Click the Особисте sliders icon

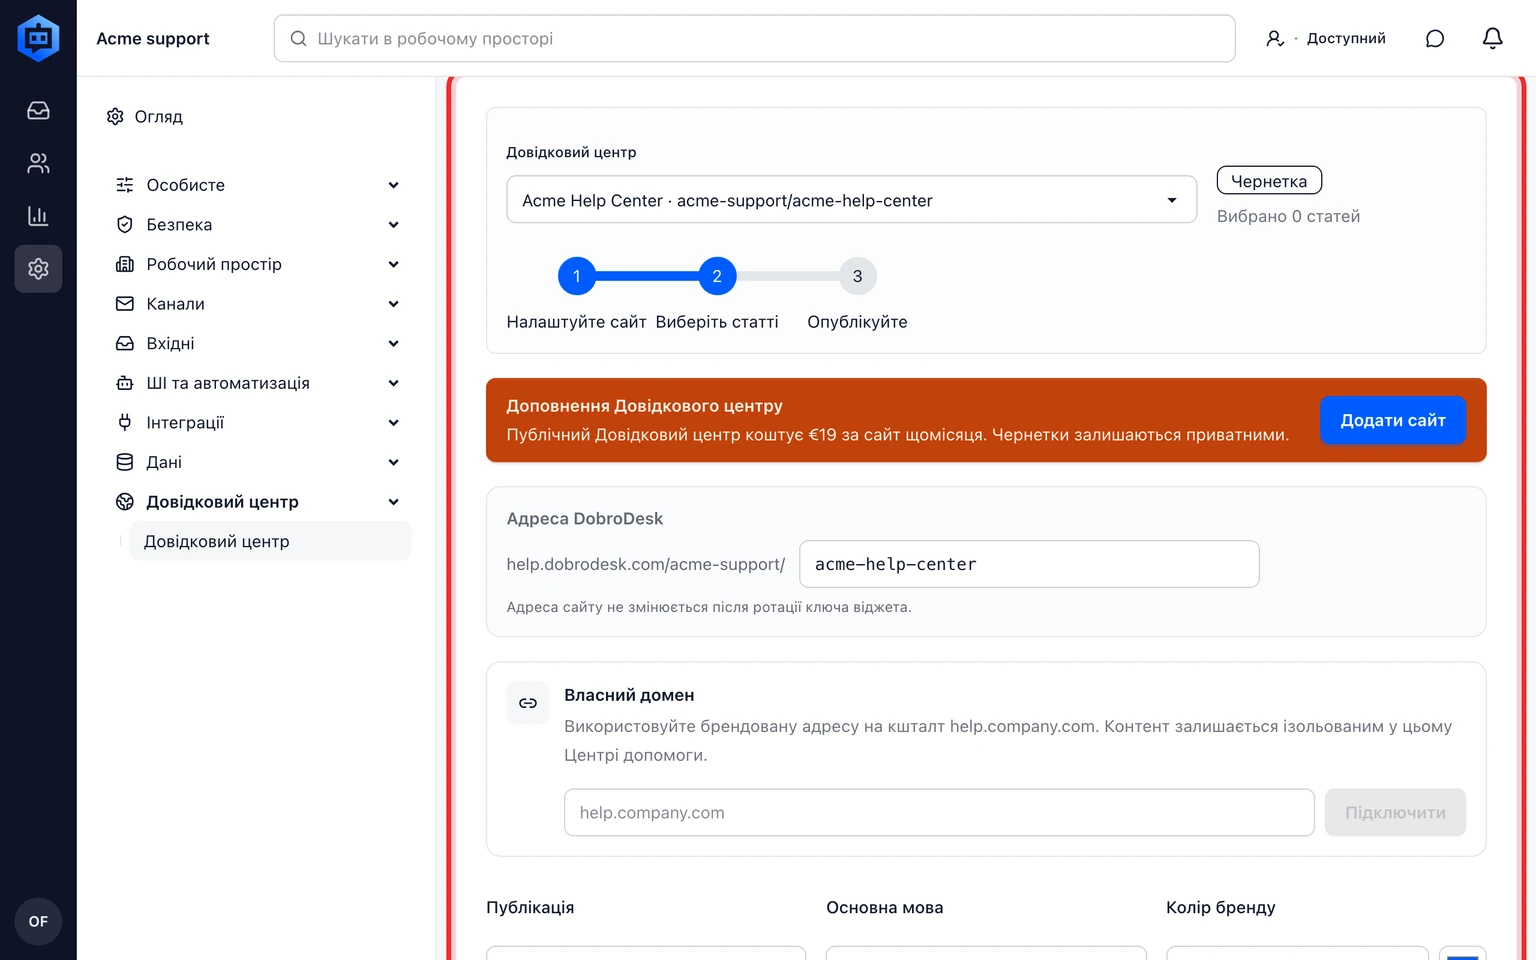pyautogui.click(x=125, y=185)
